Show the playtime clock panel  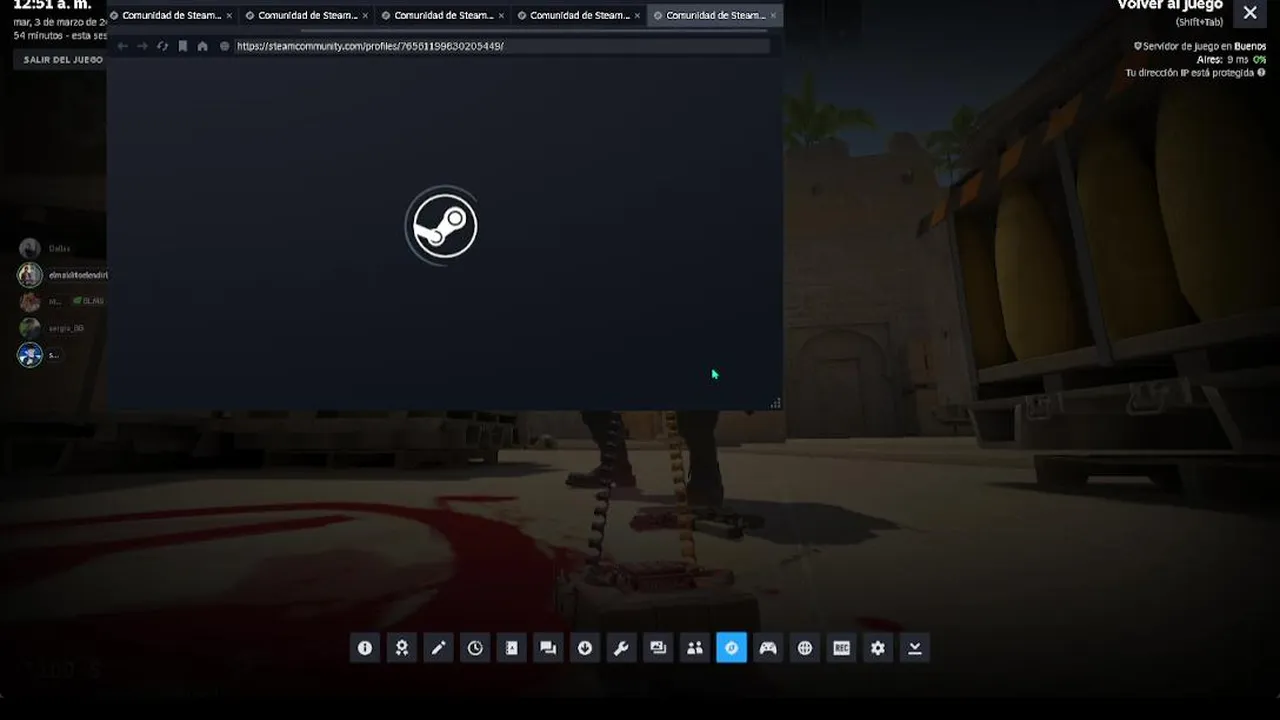pos(475,648)
